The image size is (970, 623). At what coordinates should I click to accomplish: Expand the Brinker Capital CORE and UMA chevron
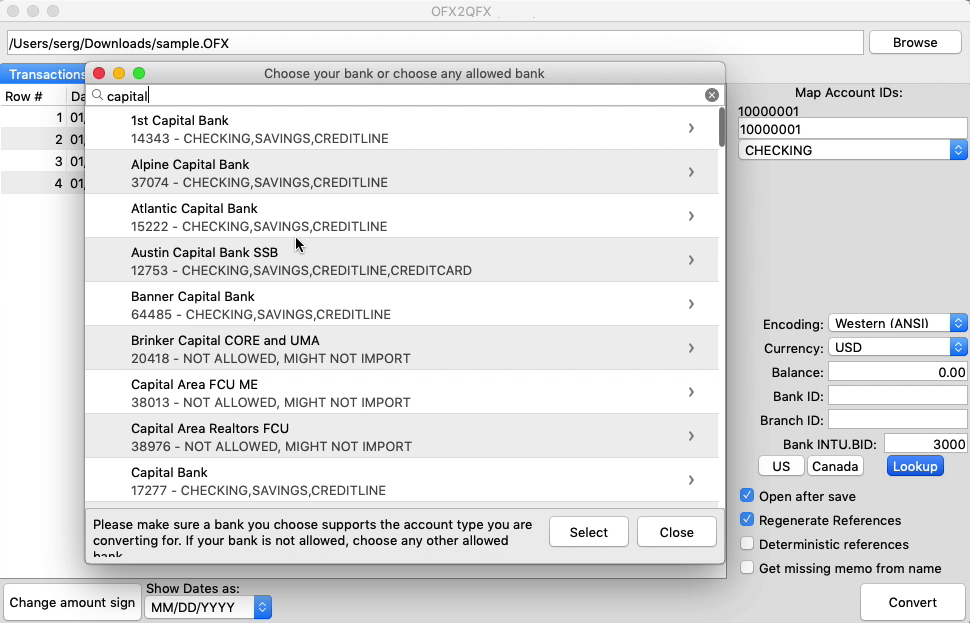[x=691, y=348]
